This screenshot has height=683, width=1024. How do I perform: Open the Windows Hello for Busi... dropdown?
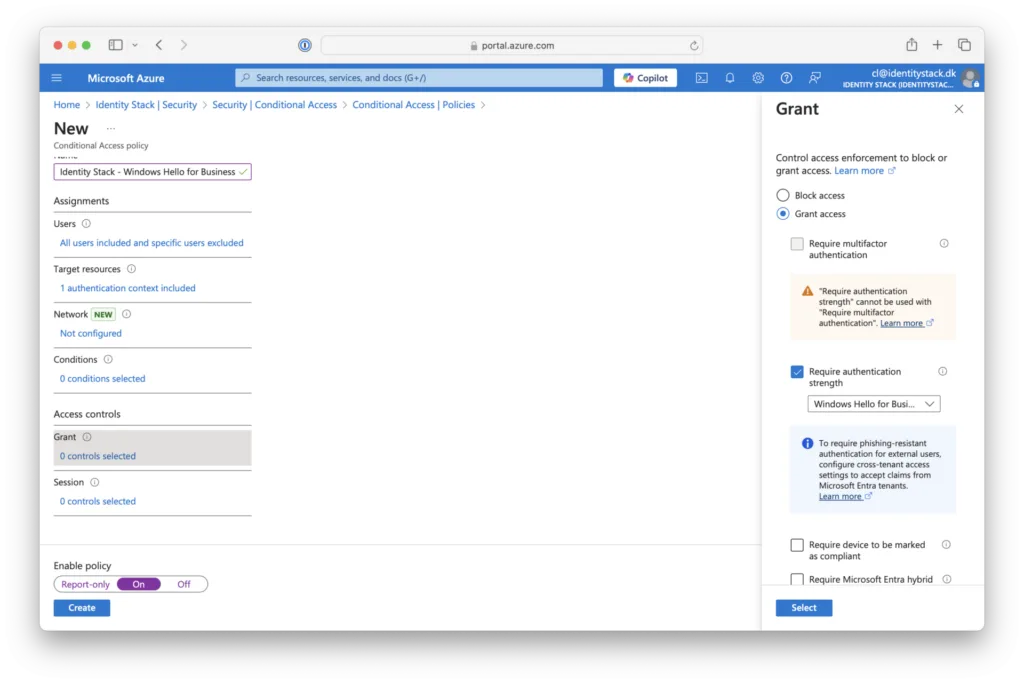tap(873, 404)
